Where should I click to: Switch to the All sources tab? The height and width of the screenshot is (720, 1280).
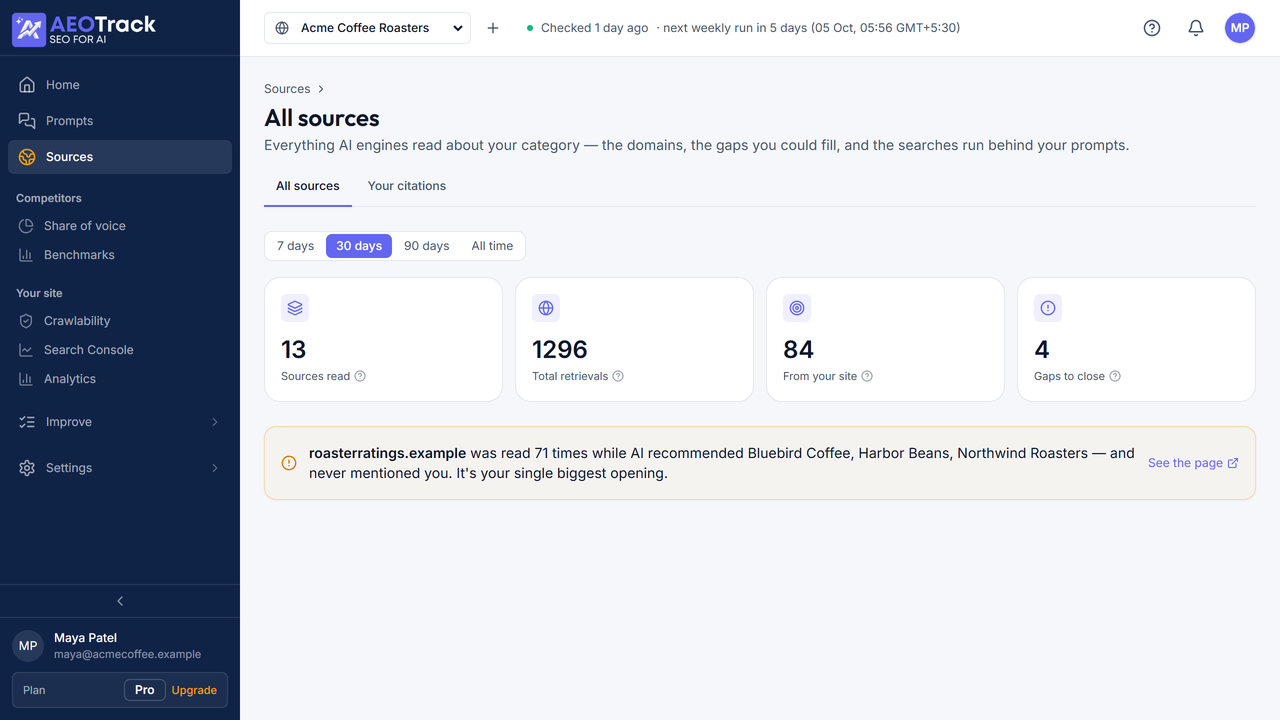click(308, 186)
